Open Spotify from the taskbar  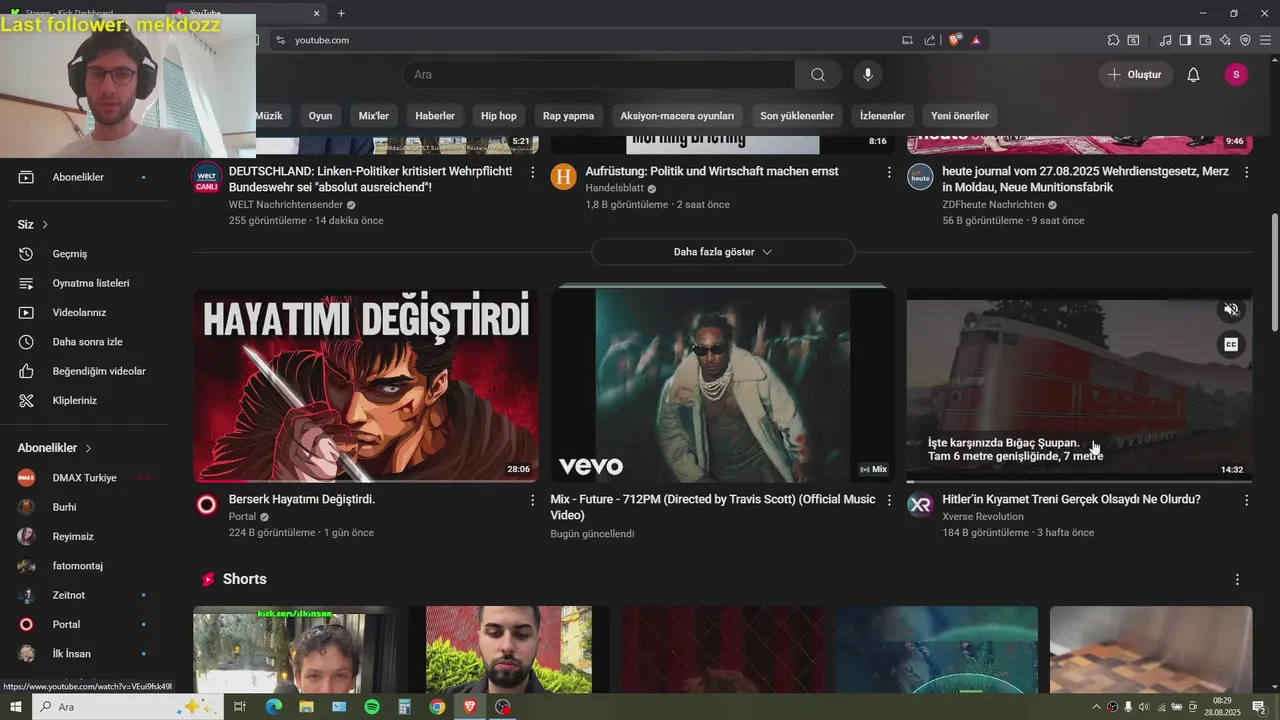(371, 707)
